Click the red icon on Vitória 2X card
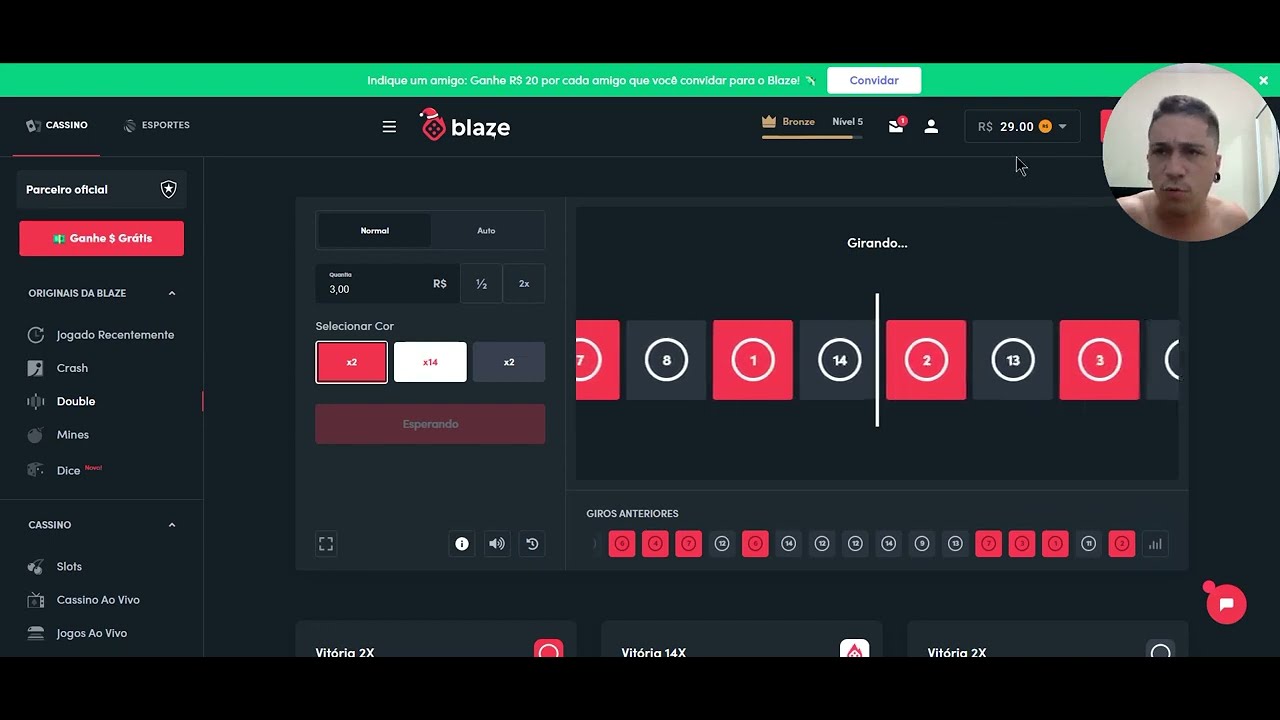This screenshot has width=1280, height=720. coord(548,649)
